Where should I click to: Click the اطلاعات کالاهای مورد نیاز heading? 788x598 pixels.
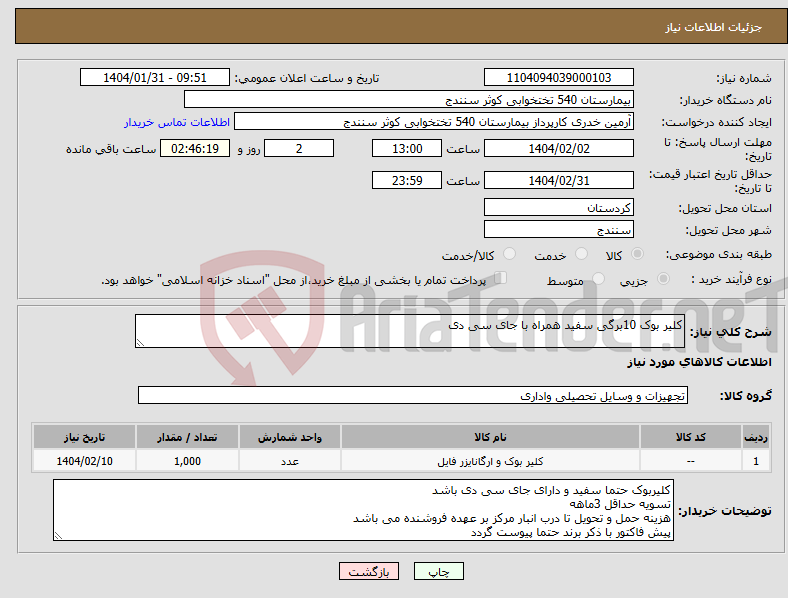[x=699, y=362]
